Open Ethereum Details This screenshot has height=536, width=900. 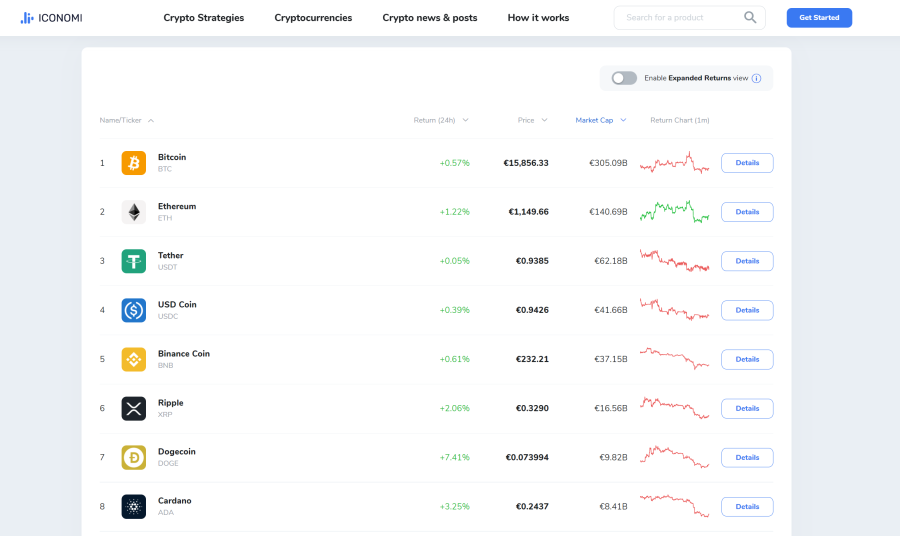(x=747, y=212)
